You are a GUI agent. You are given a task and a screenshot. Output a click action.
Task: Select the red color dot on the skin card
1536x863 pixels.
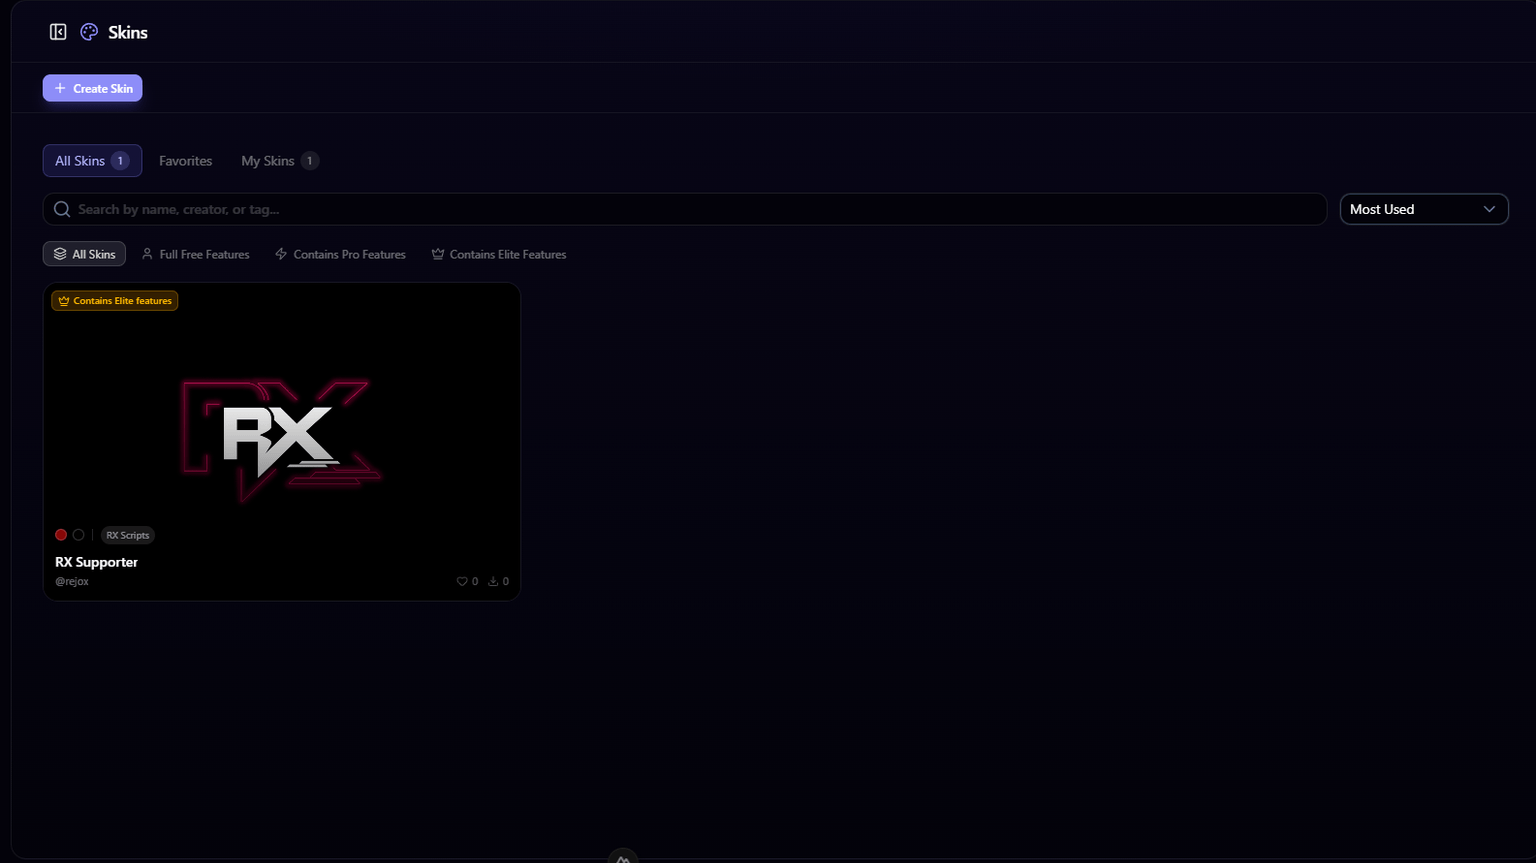(x=61, y=534)
